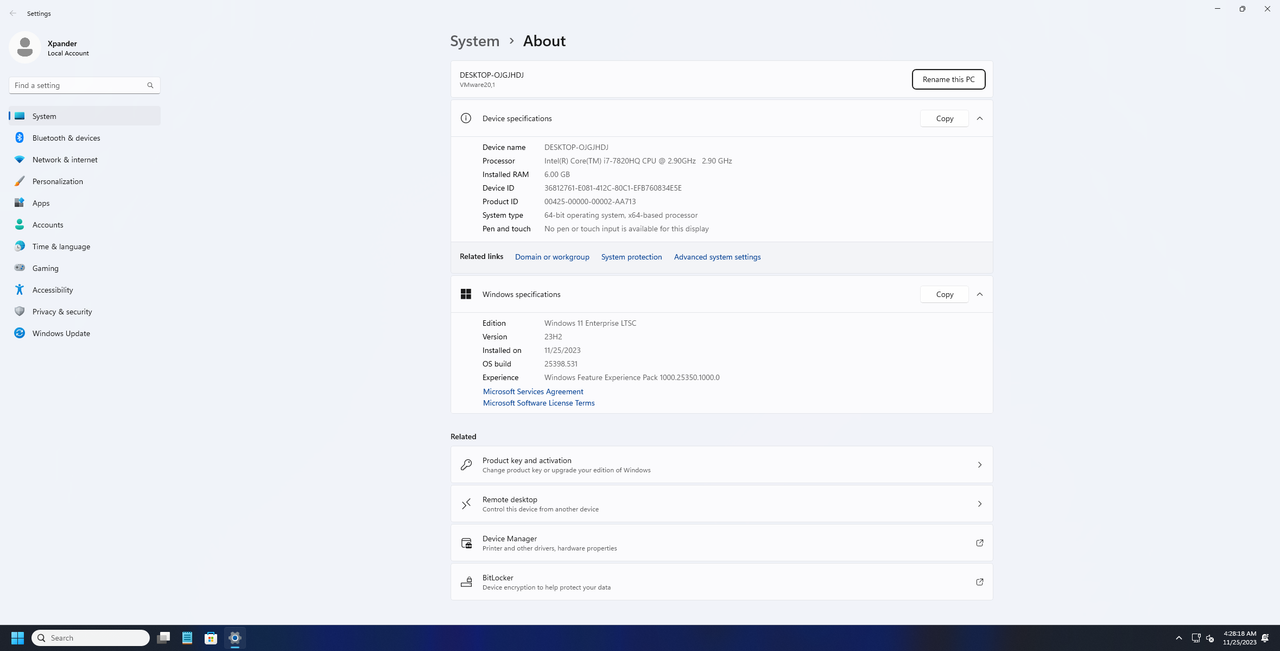Click the BitLocker lock drive icon
The width and height of the screenshot is (1280, 651).
click(x=466, y=582)
